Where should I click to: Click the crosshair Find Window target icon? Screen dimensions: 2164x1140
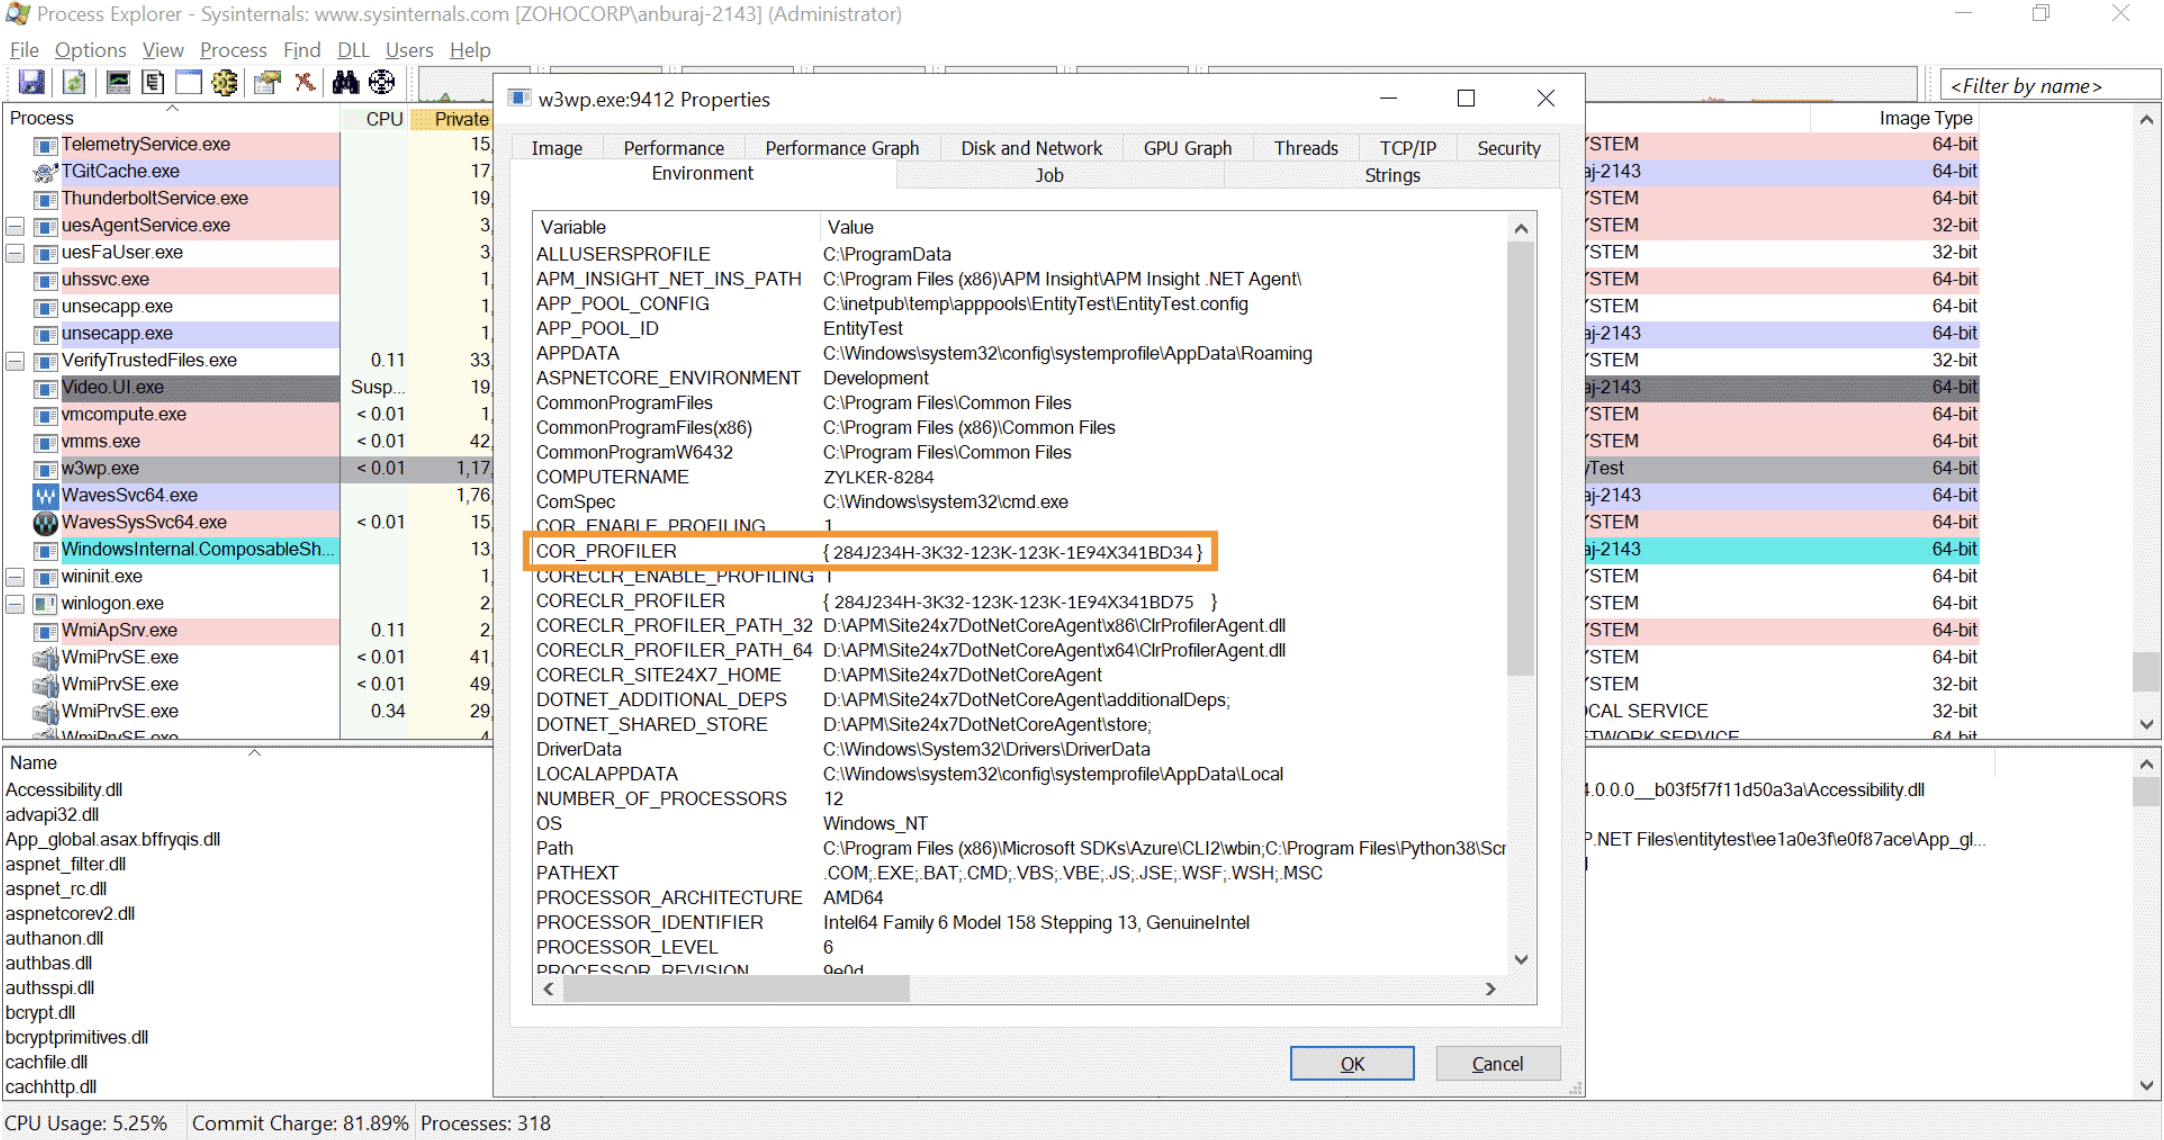pos(382,83)
